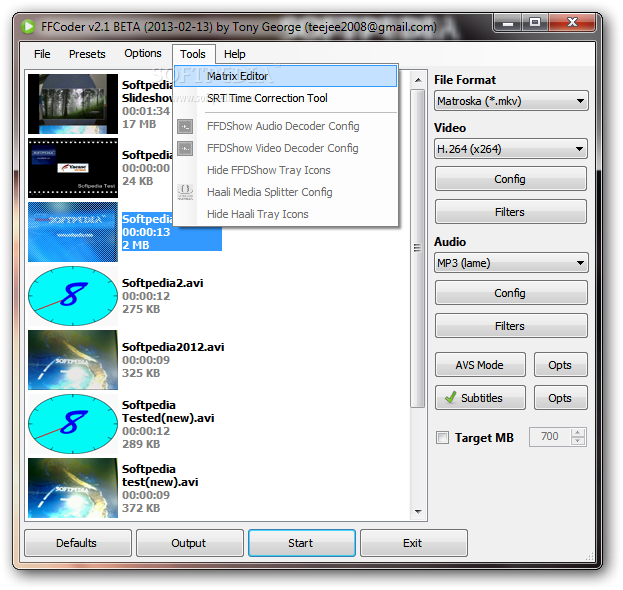The height and width of the screenshot is (590, 623).
Task: Close the FFCoder window
Action: coord(572,23)
